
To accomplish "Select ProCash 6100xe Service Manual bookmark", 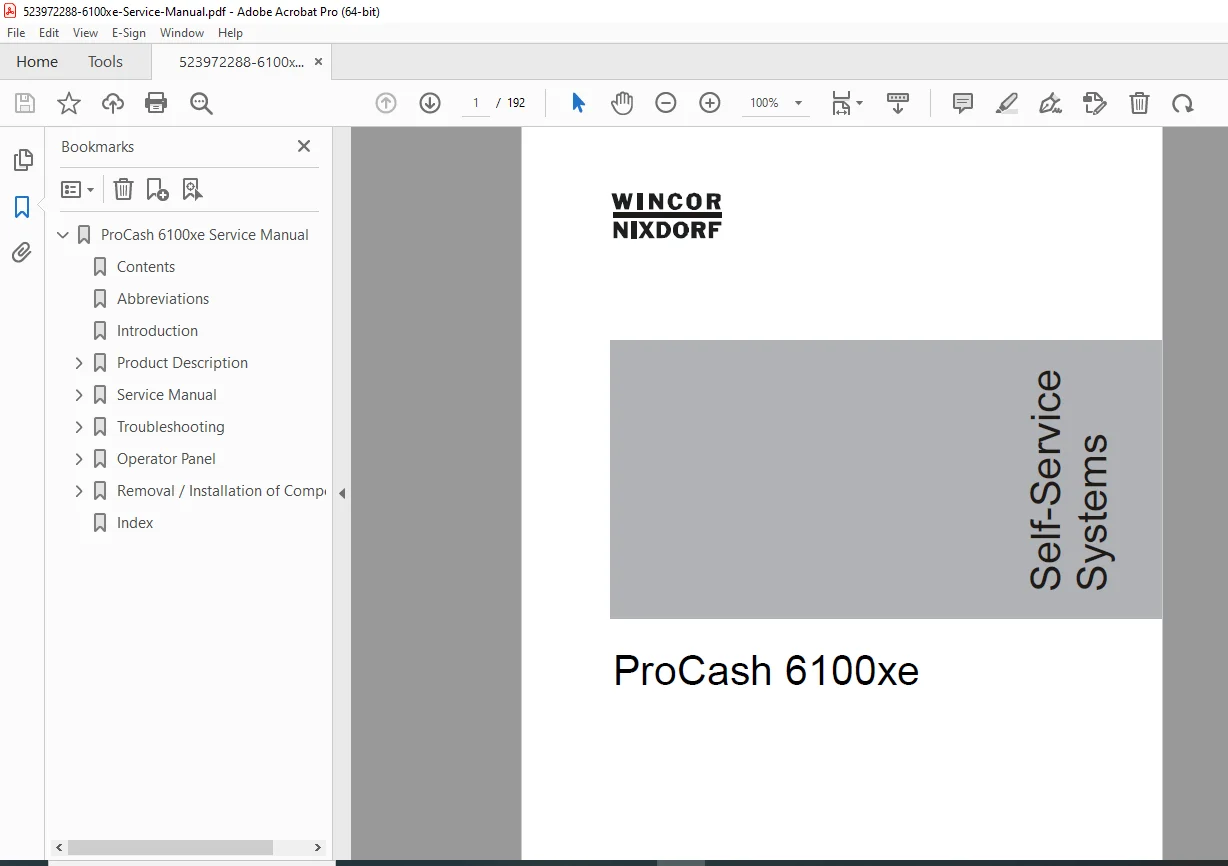I will (x=205, y=235).
